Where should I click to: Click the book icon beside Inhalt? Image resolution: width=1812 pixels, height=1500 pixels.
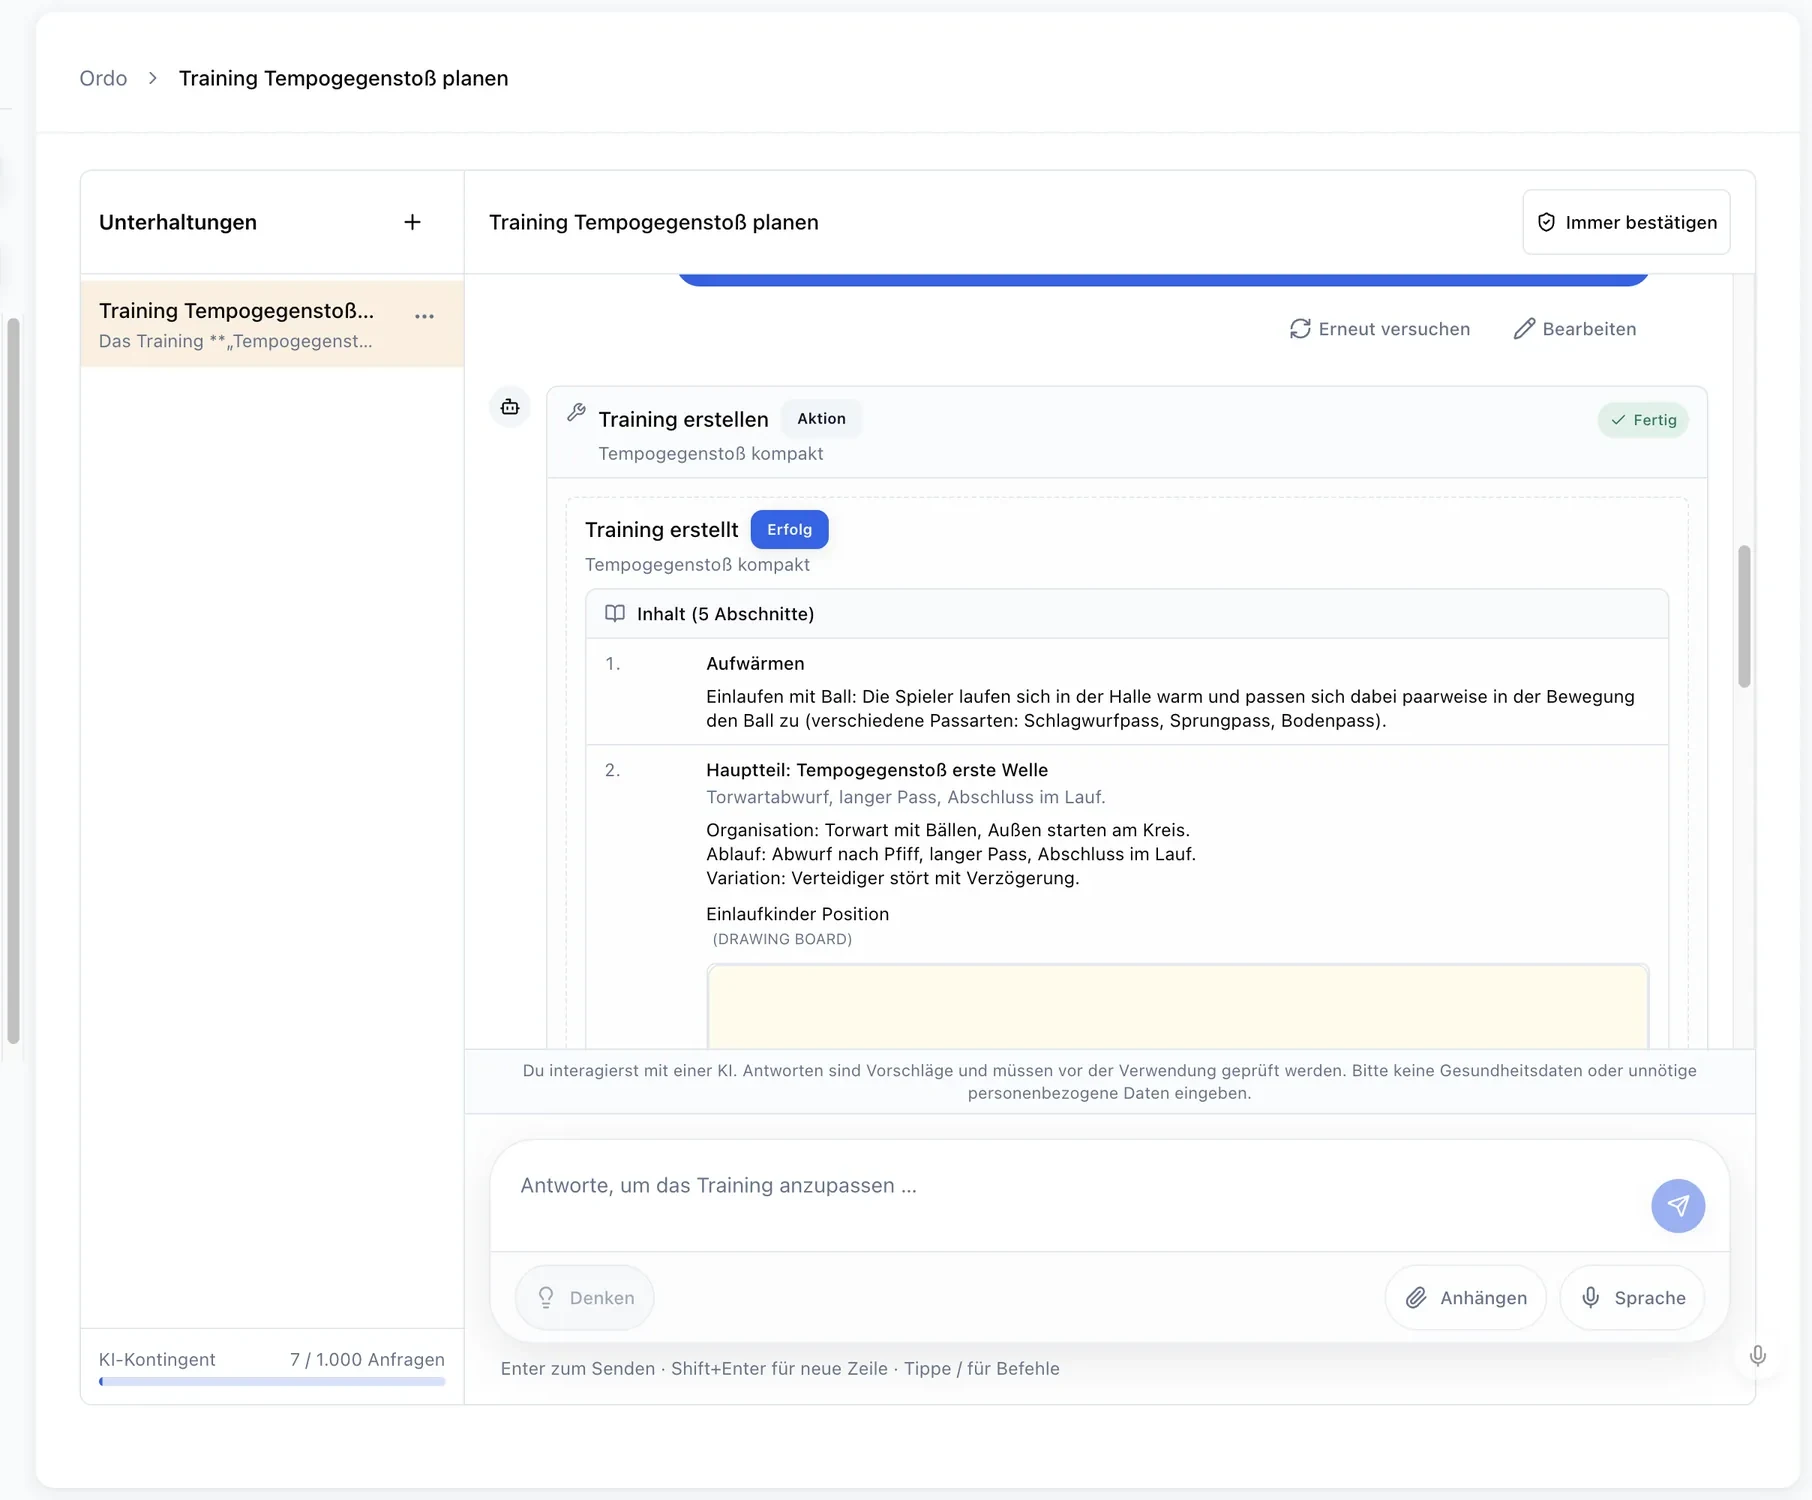pos(615,613)
